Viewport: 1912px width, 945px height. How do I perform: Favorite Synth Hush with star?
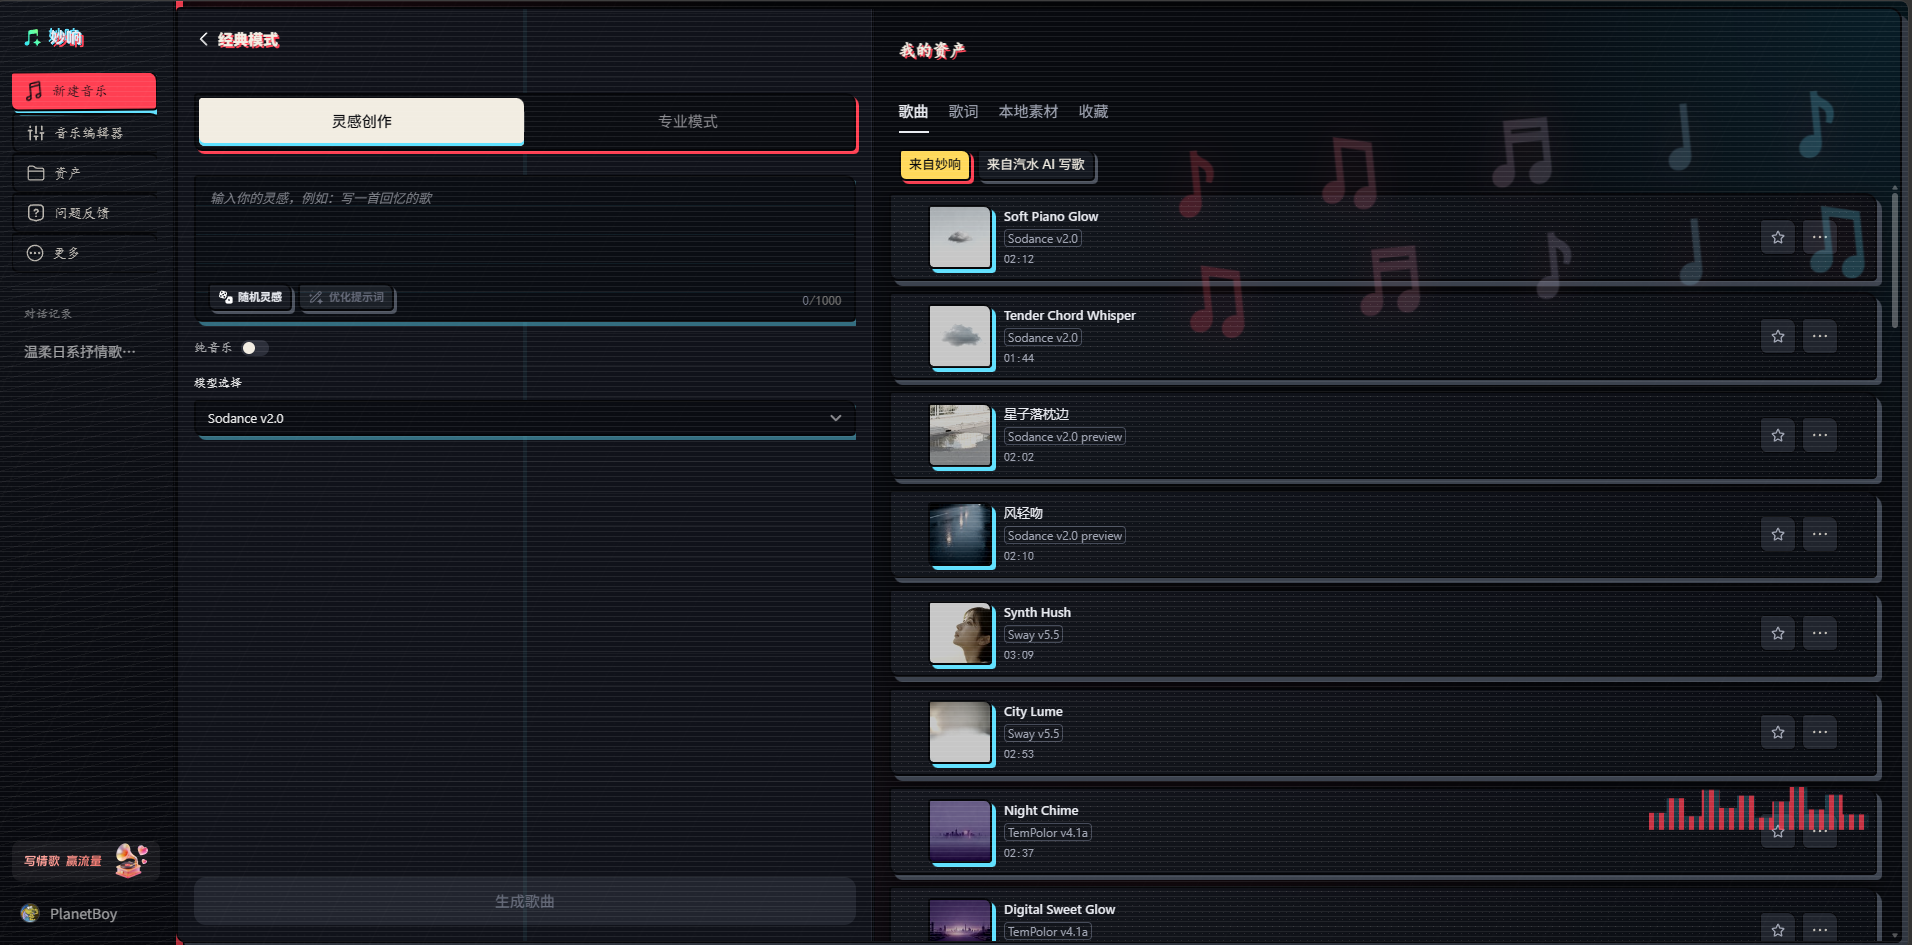point(1778,633)
